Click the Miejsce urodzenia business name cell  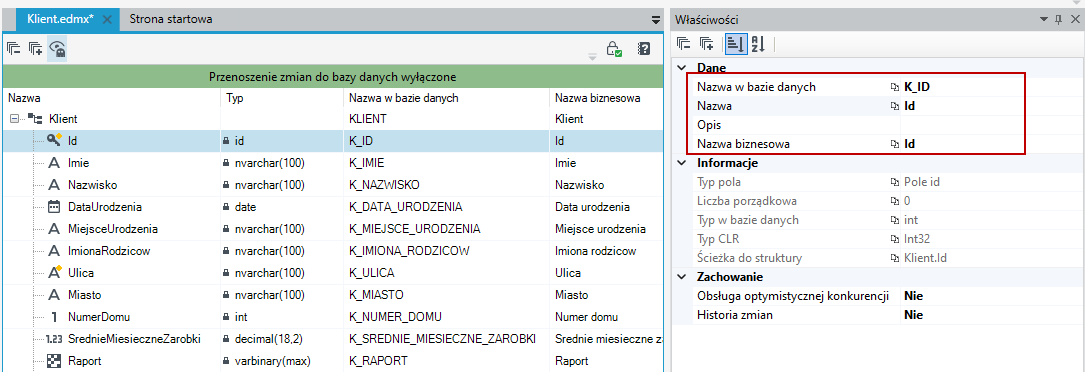605,229
